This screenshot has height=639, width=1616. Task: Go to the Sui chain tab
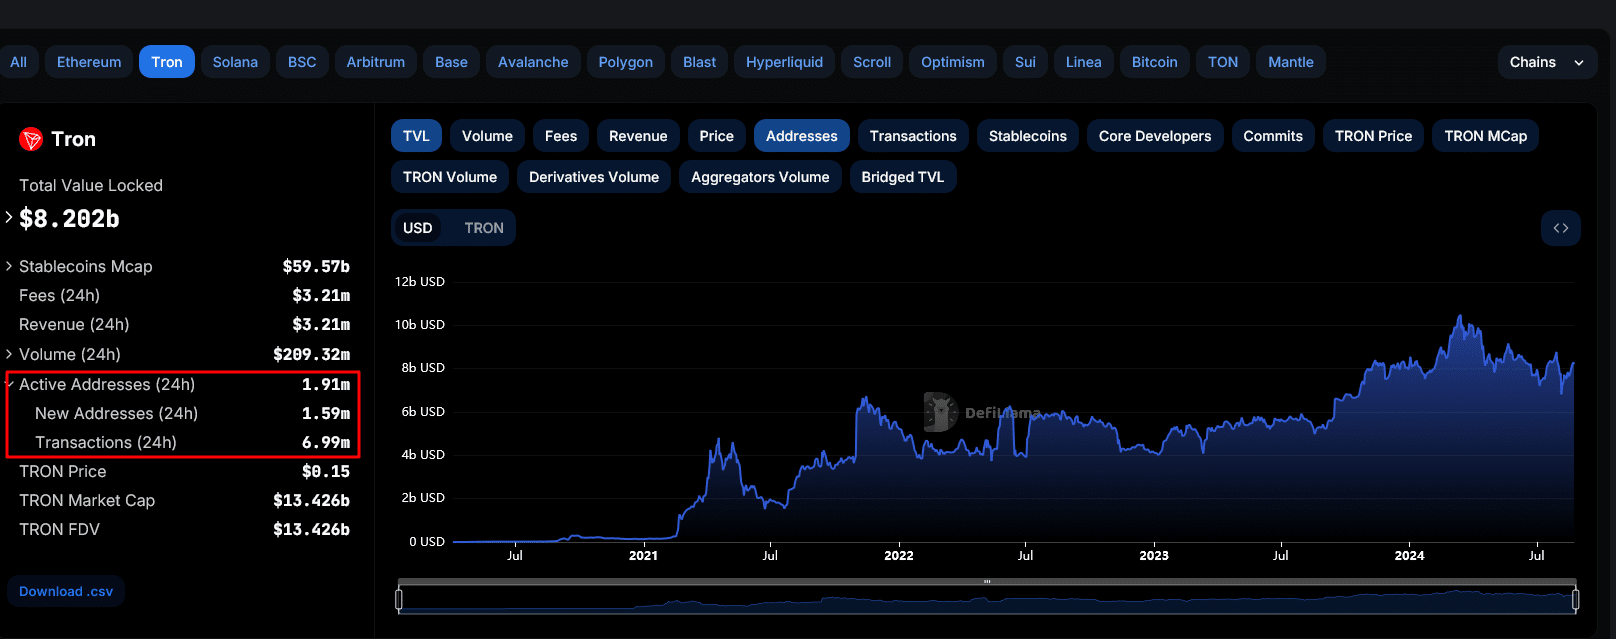(1025, 62)
